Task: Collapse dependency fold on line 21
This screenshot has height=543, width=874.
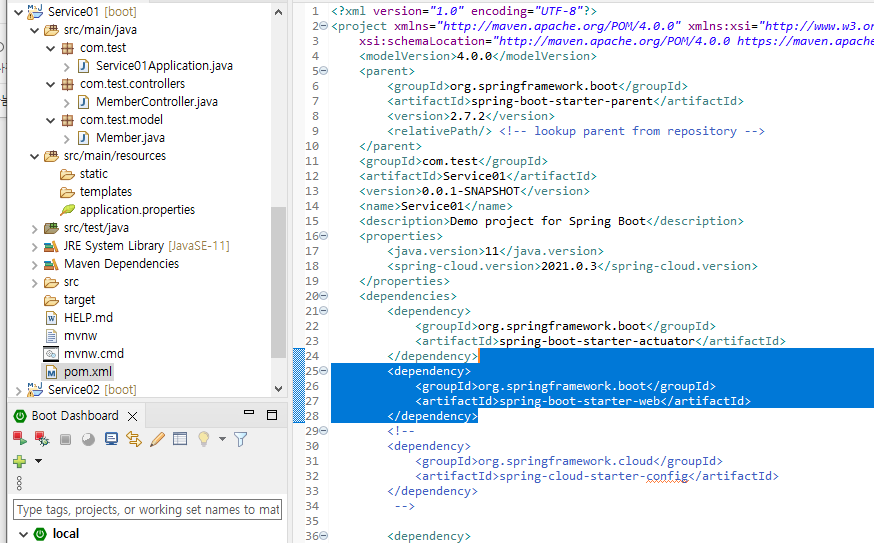Action: click(x=323, y=311)
